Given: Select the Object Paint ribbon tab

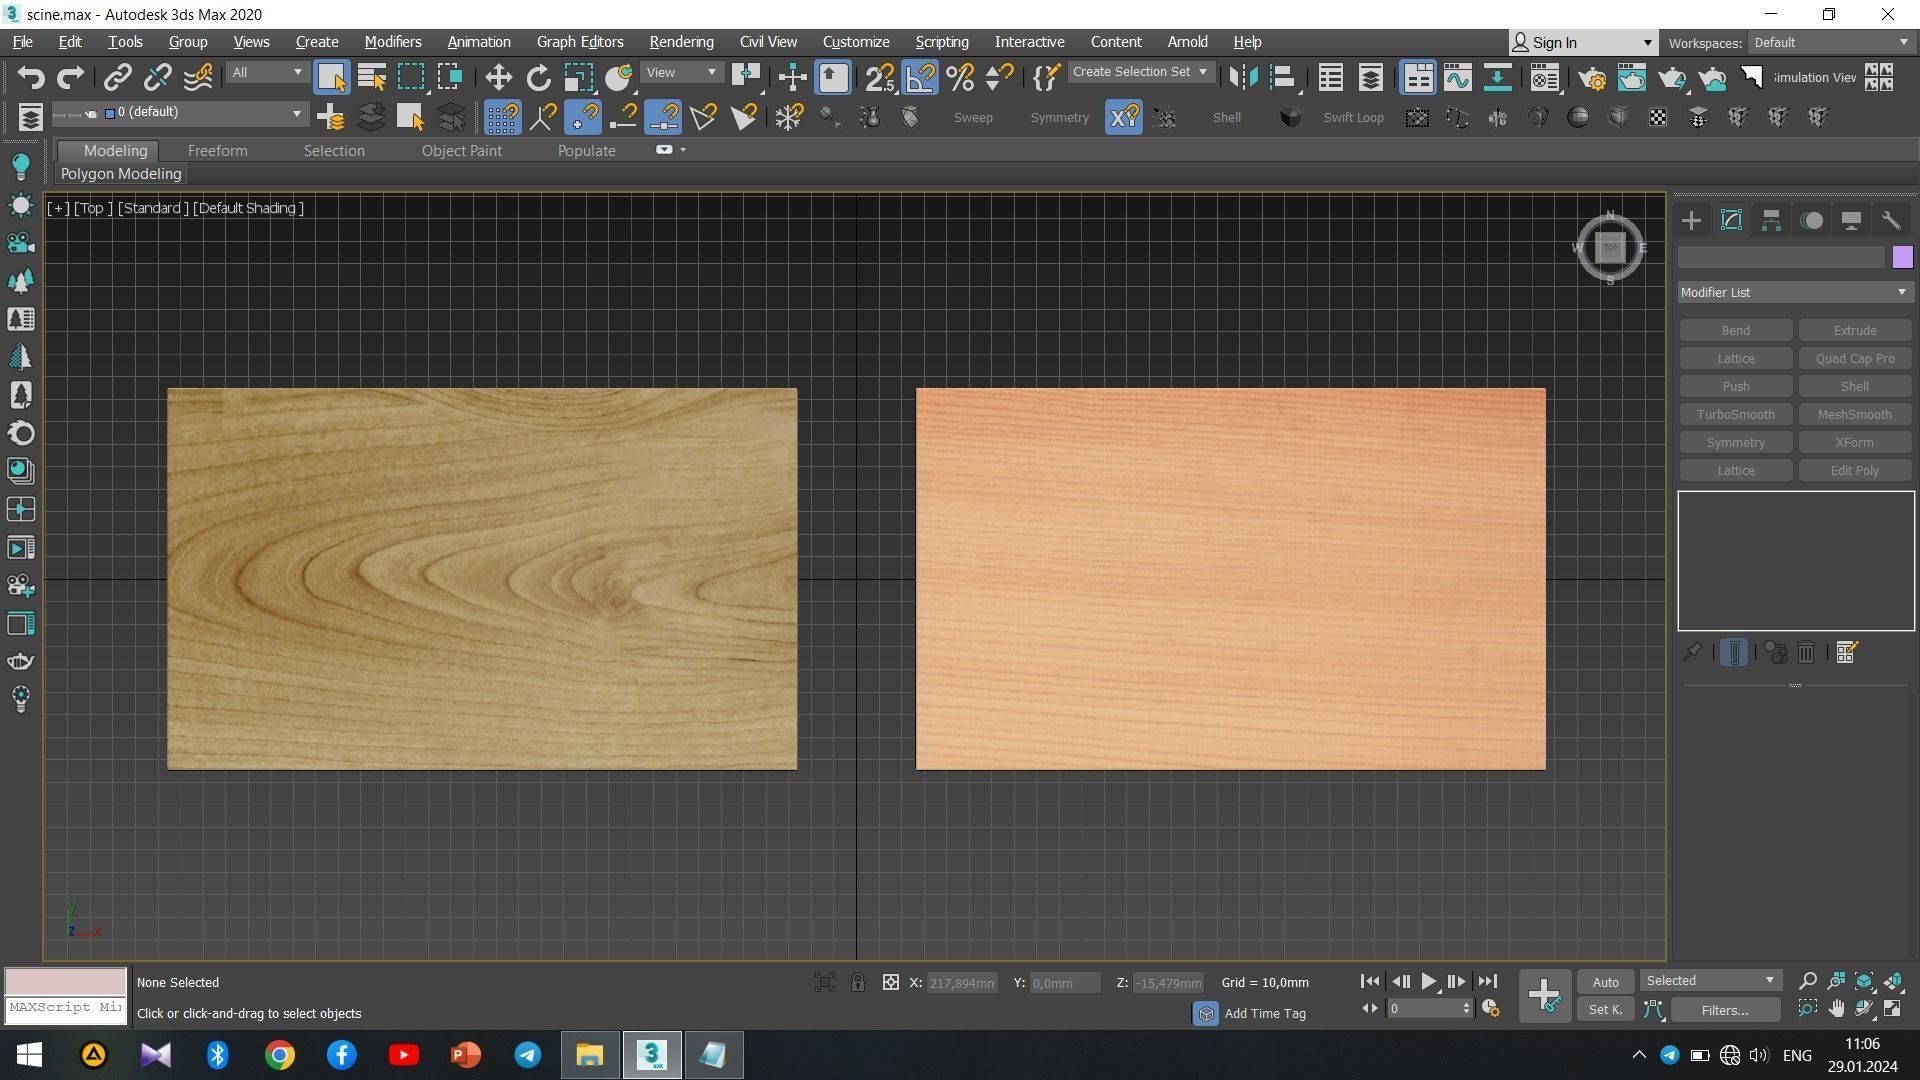Looking at the screenshot, I should coord(461,151).
